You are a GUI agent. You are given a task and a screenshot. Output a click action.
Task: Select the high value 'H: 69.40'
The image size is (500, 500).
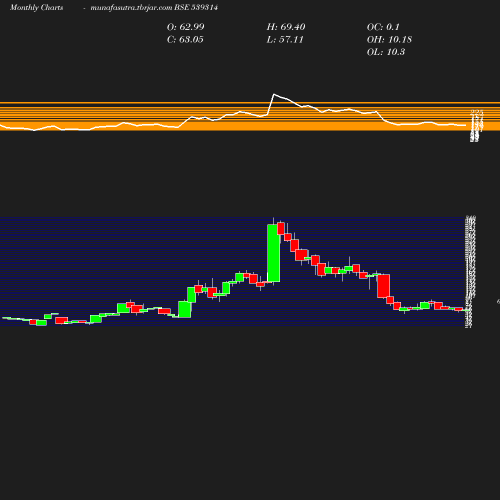[x=286, y=27]
